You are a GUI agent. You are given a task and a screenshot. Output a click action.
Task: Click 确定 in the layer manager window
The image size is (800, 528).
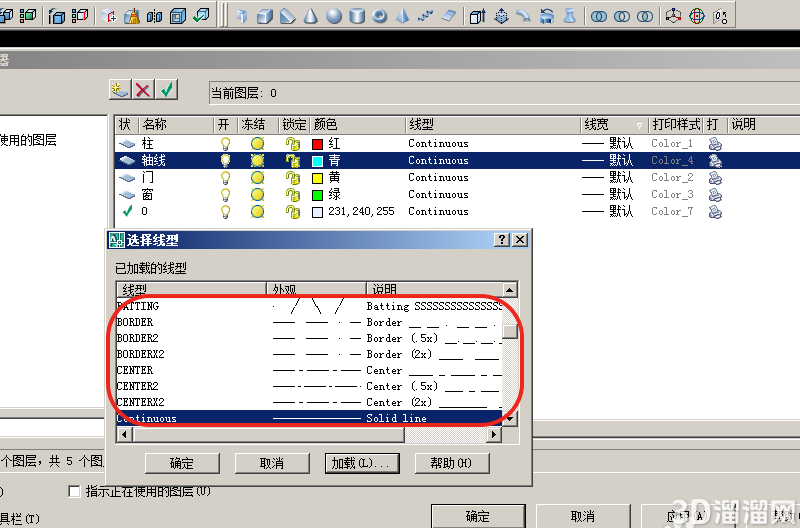click(478, 516)
